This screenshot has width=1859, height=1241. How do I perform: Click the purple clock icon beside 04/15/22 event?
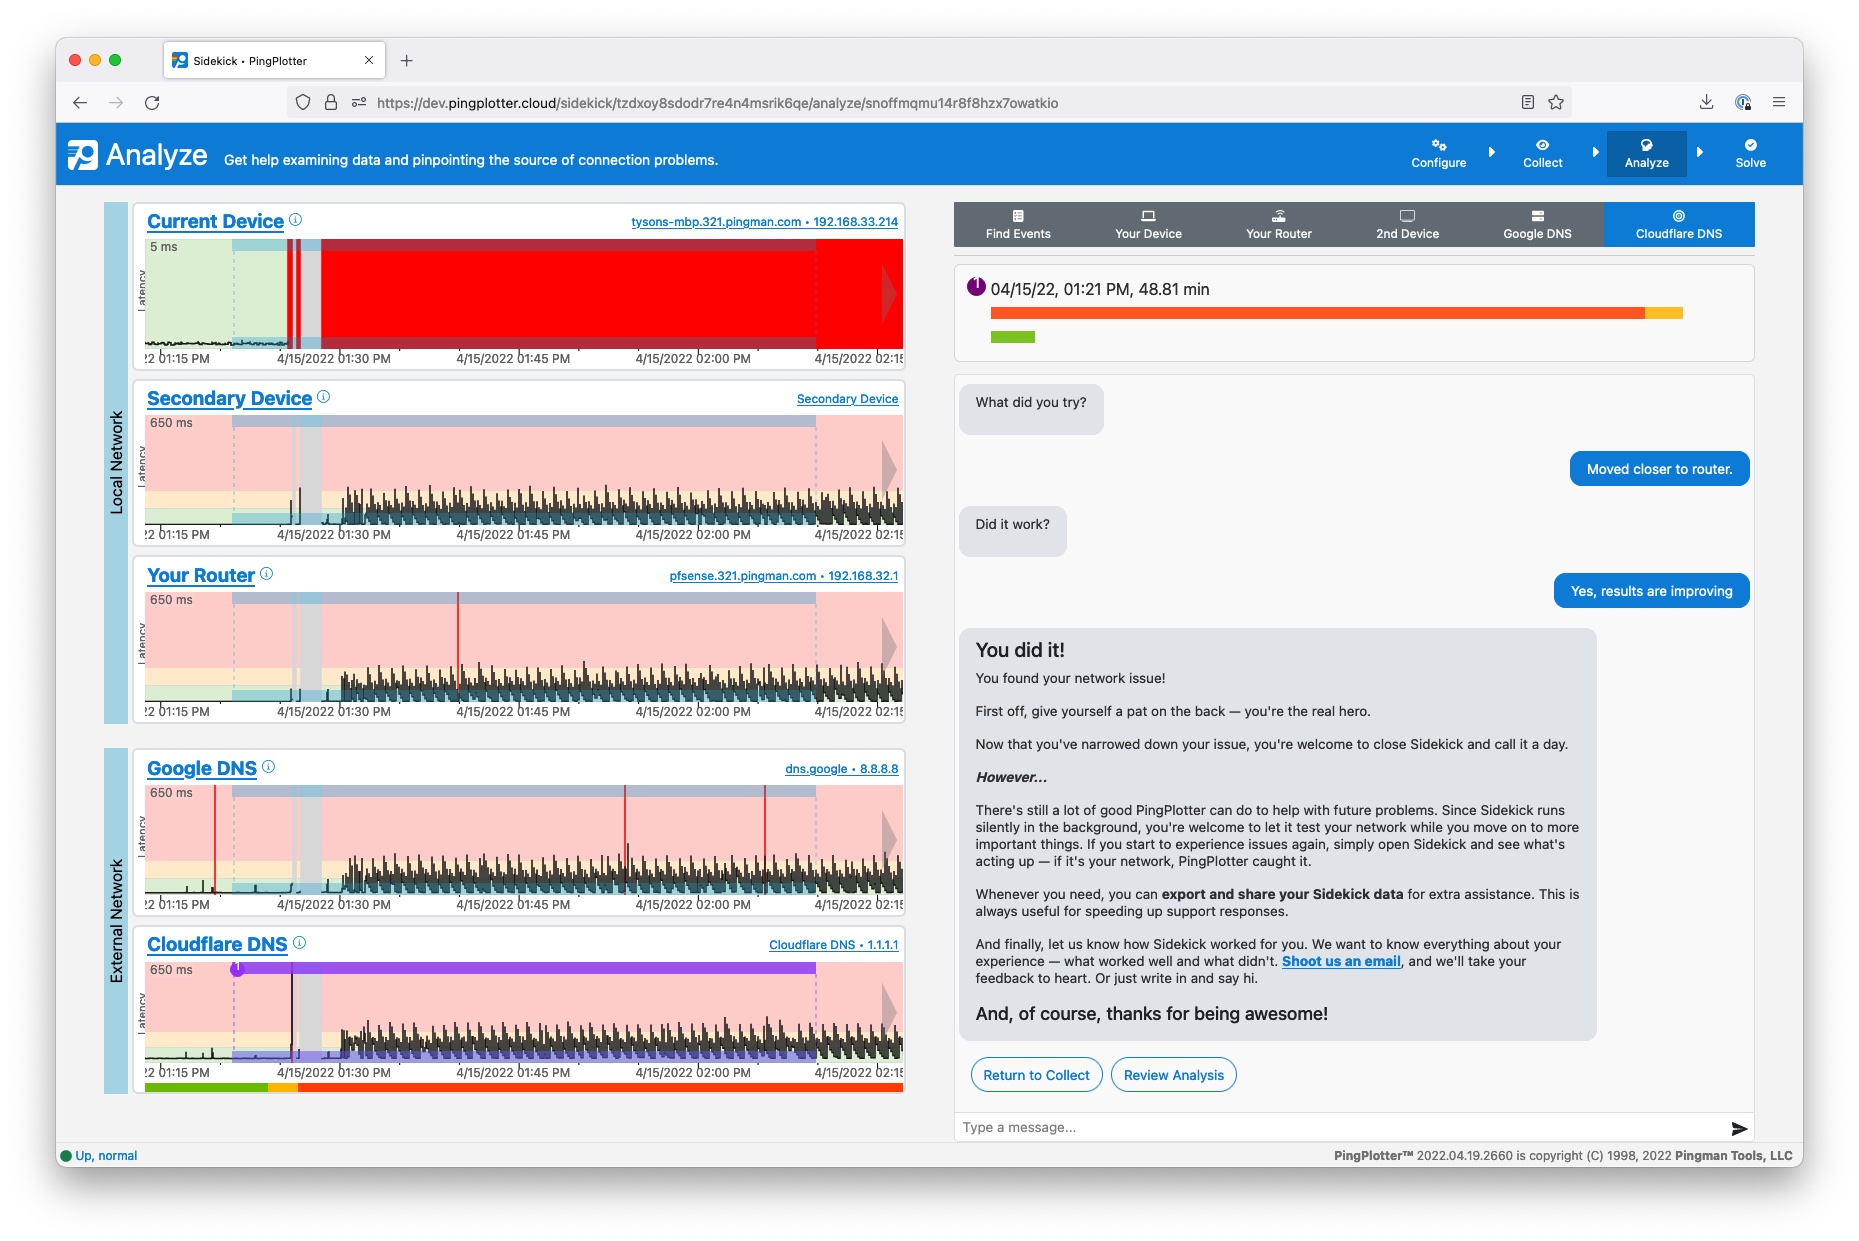[976, 287]
